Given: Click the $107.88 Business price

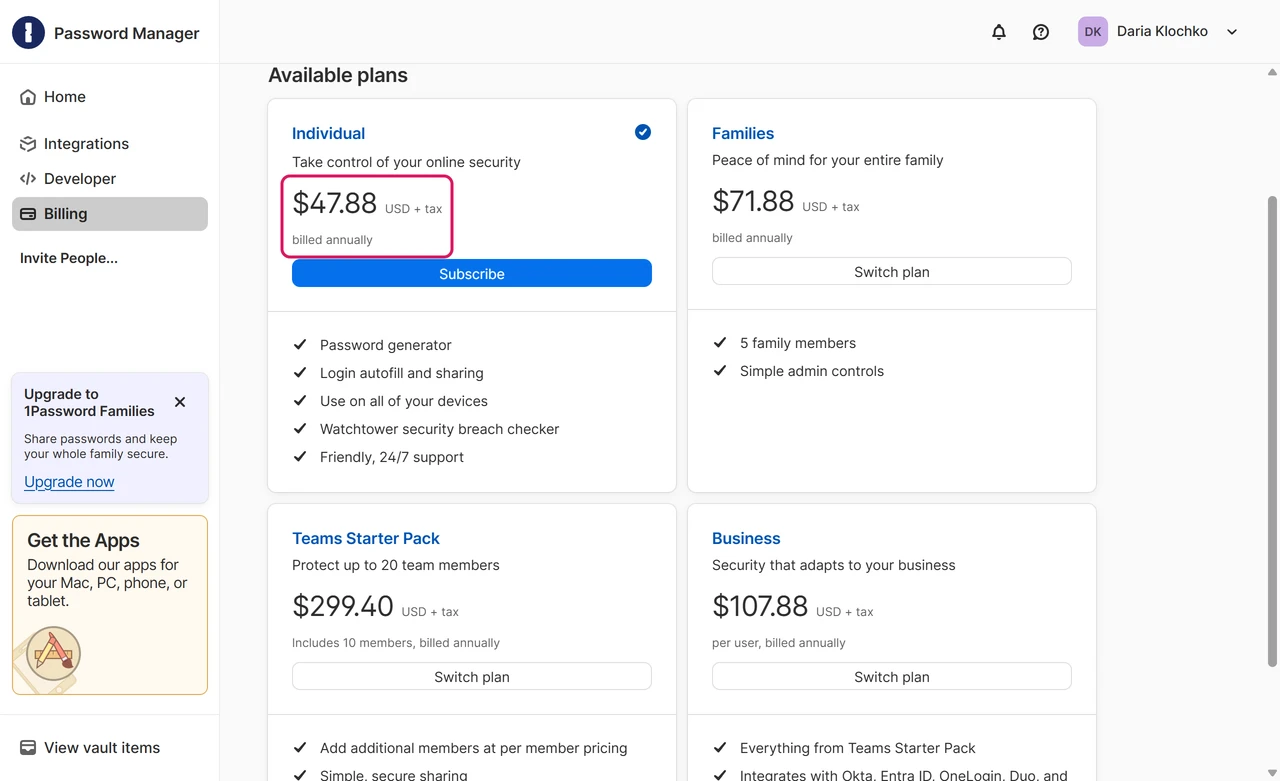Looking at the screenshot, I should pyautogui.click(x=760, y=606).
